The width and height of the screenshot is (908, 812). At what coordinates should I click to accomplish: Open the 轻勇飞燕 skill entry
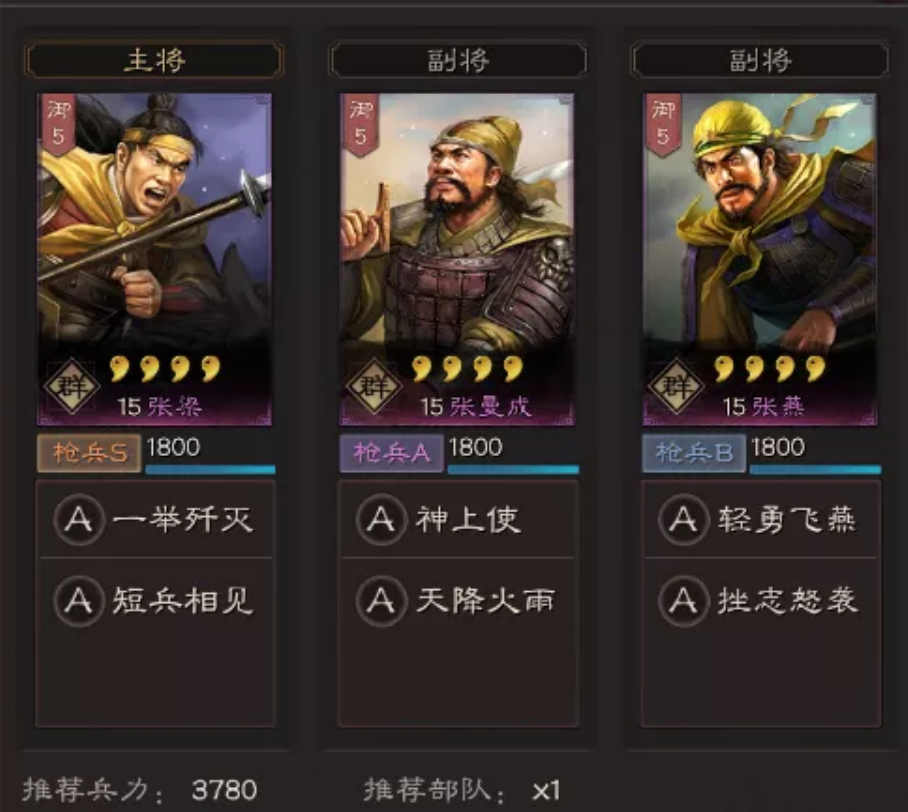pyautogui.click(x=760, y=520)
